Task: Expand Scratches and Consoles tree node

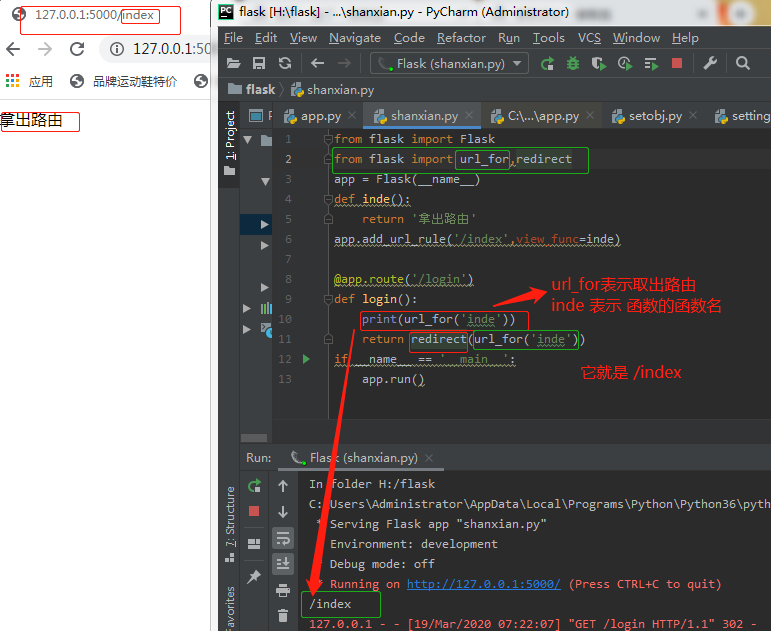Action: point(247,329)
